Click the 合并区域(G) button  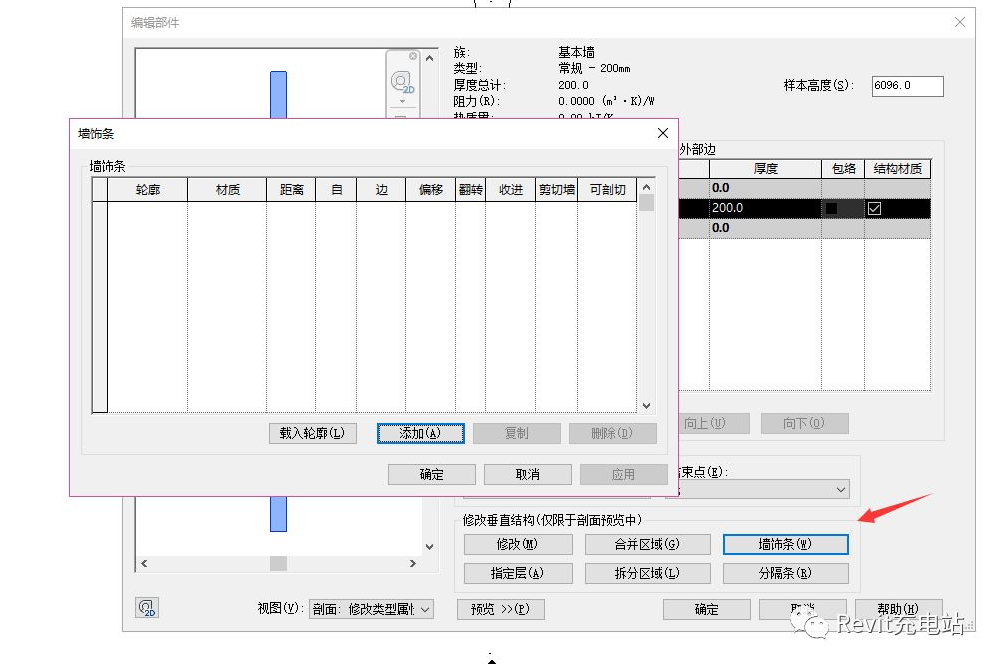coord(647,544)
